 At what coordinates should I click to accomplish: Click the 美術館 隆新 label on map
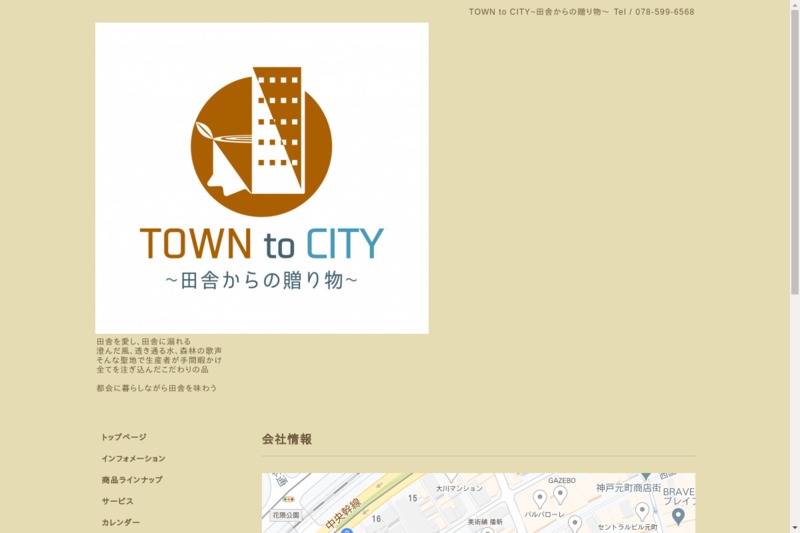coord(484,522)
